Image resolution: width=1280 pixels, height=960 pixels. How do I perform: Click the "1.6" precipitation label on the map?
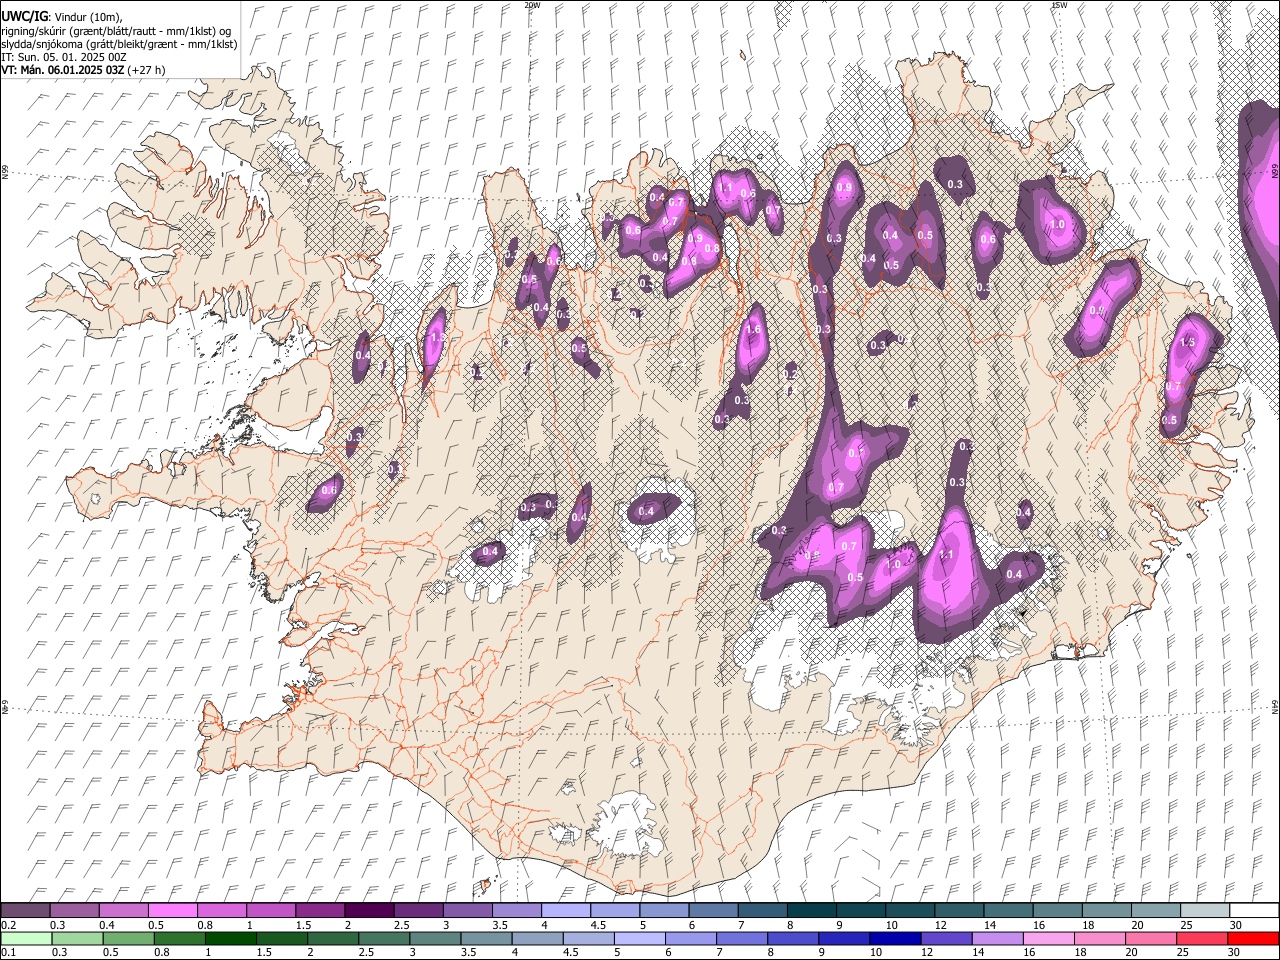tap(754, 329)
